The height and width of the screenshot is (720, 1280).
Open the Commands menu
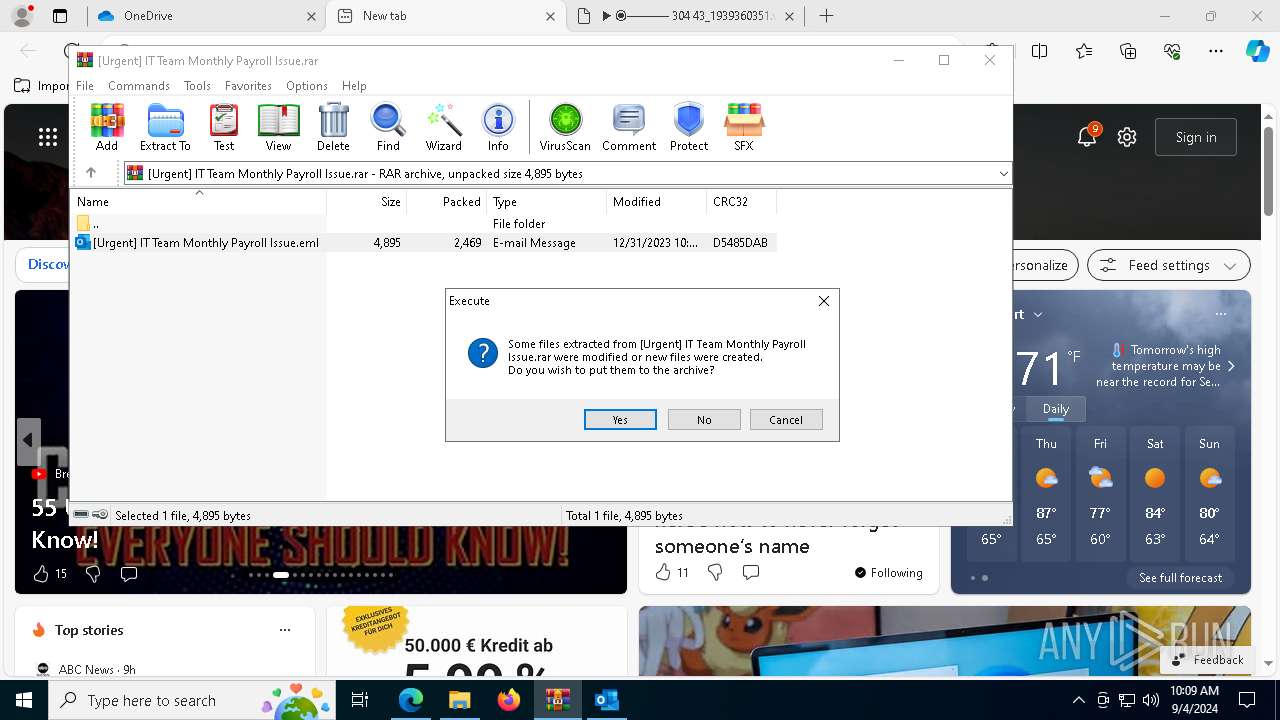tap(139, 86)
